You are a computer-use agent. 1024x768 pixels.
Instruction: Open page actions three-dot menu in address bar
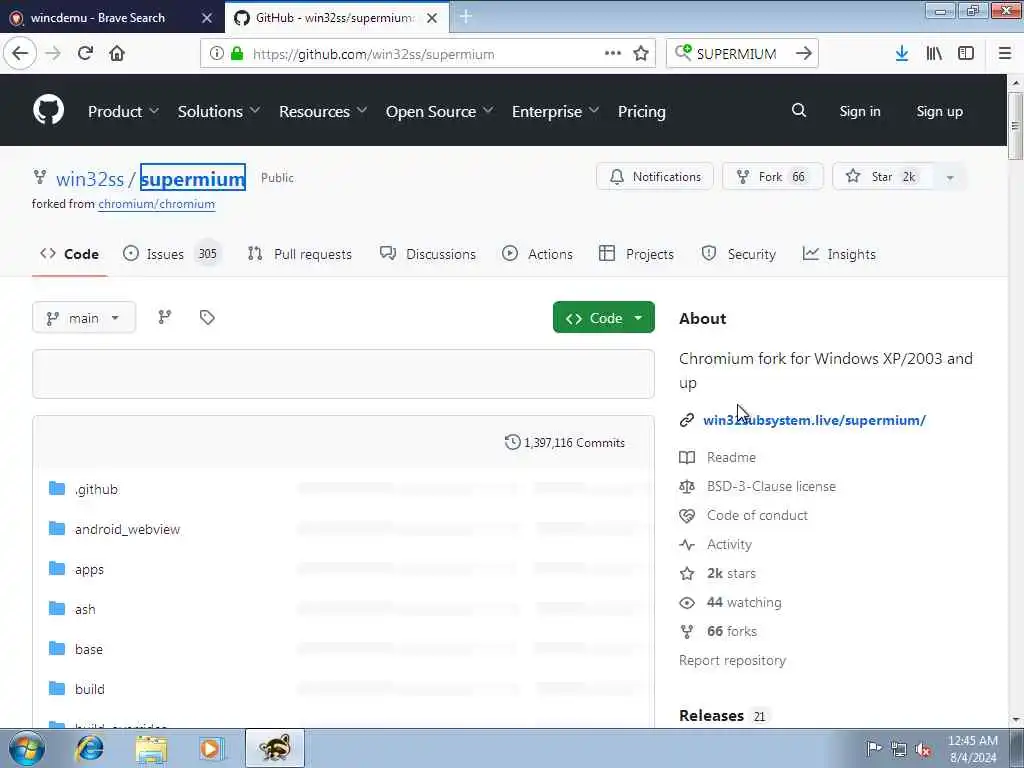(x=613, y=54)
